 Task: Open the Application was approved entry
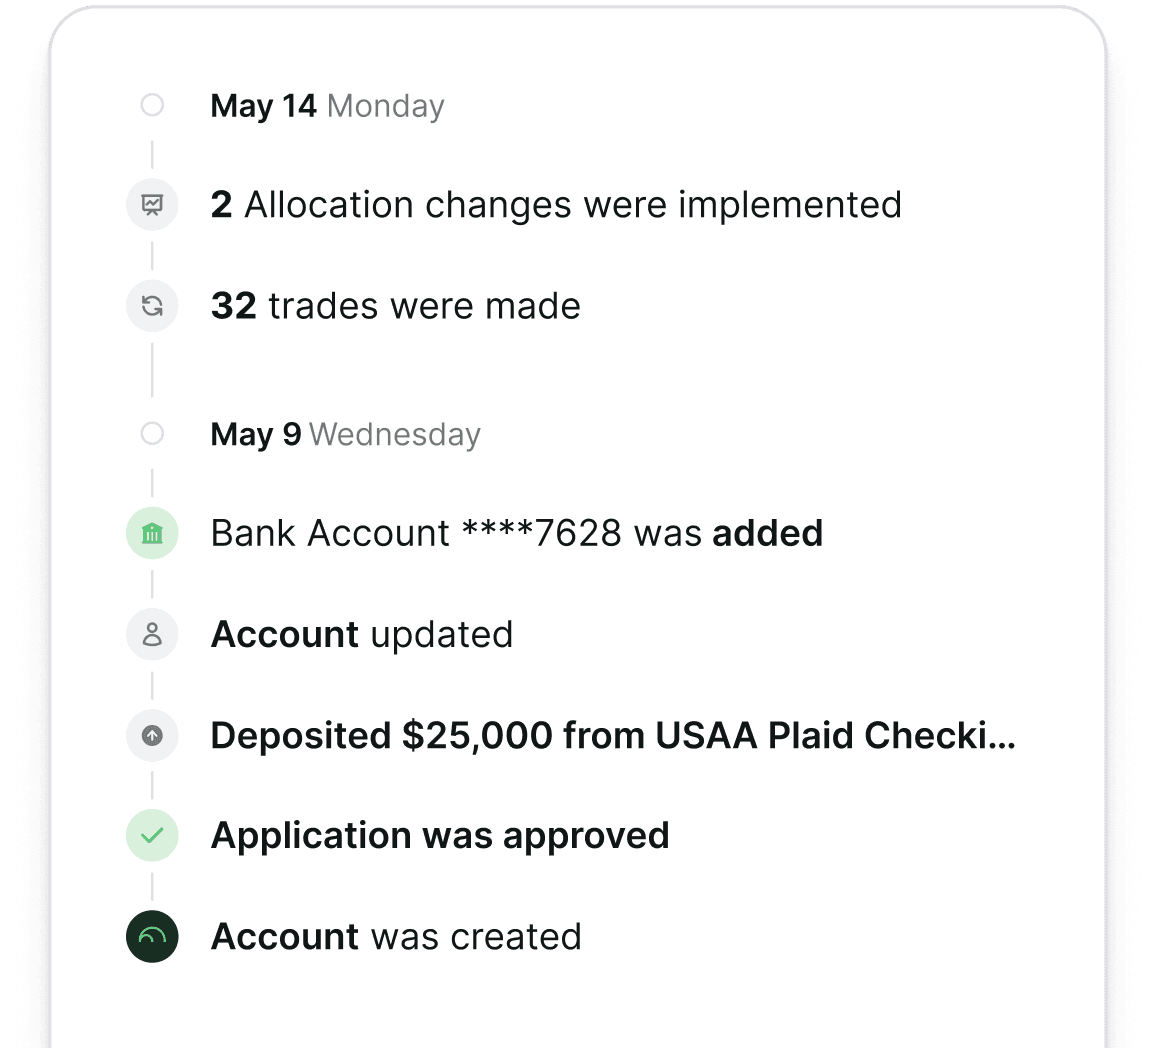440,836
